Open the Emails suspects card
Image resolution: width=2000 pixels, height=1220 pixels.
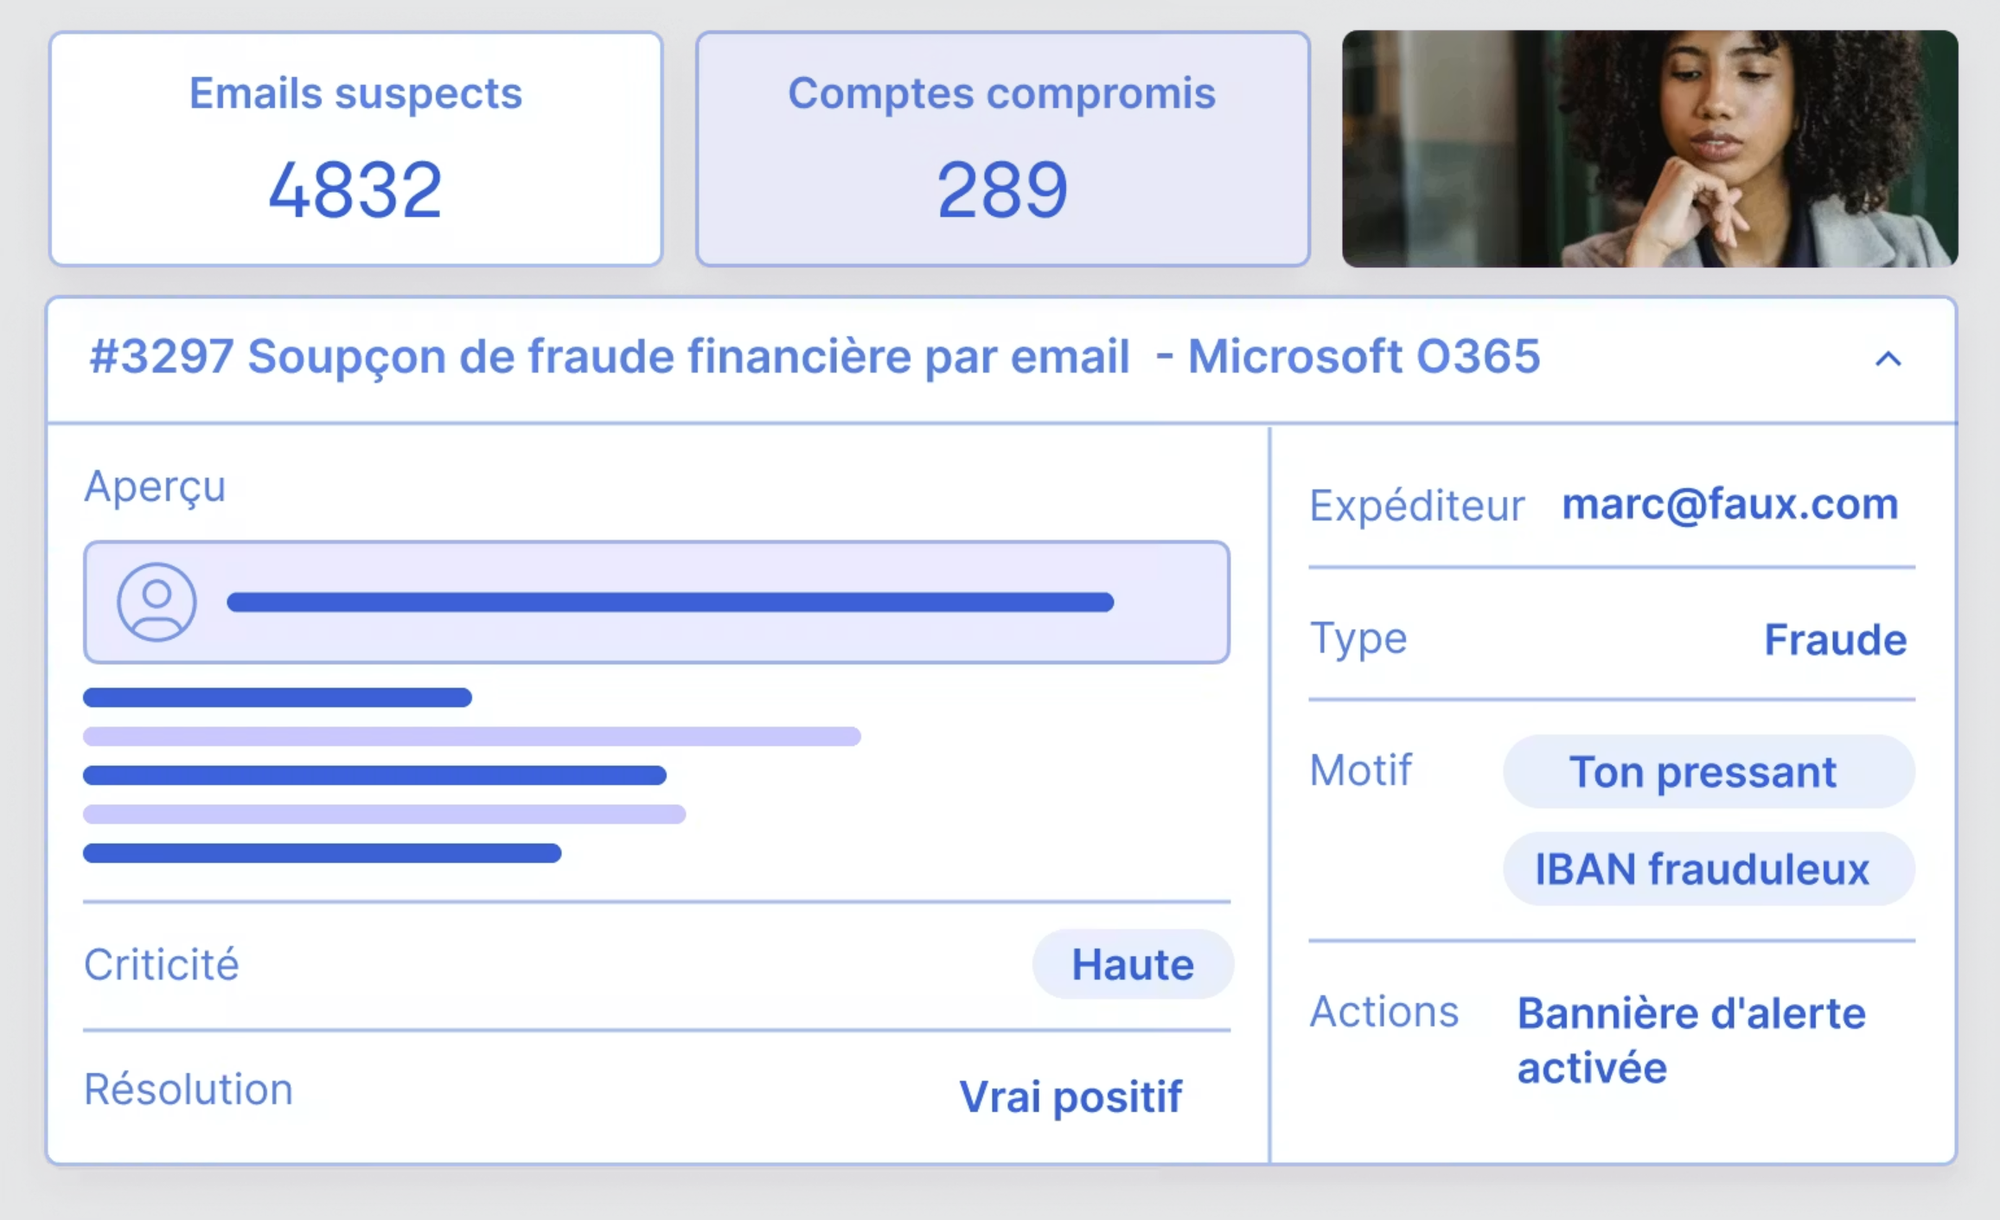[x=356, y=149]
